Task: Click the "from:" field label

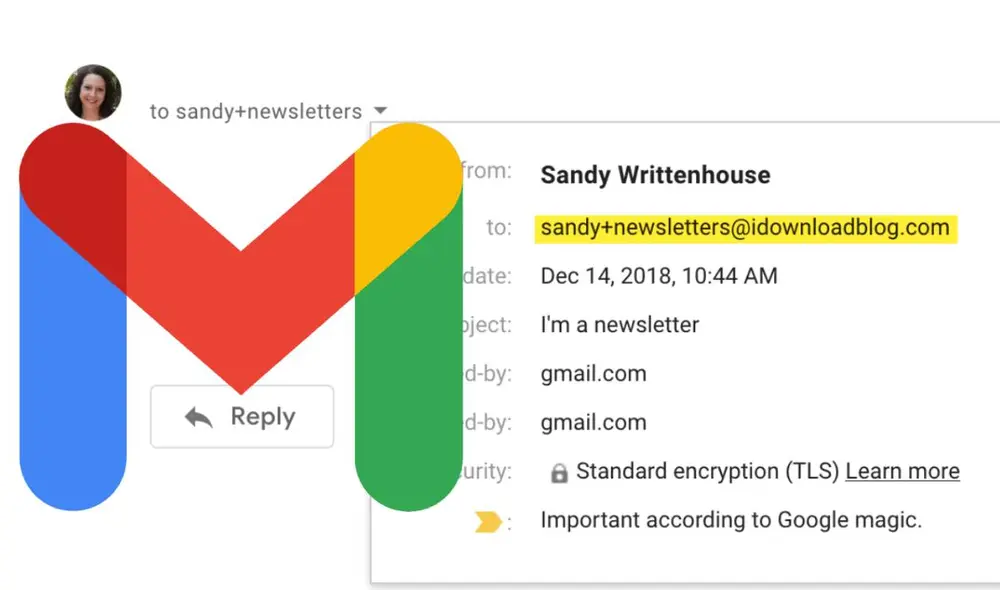Action: pyautogui.click(x=487, y=172)
